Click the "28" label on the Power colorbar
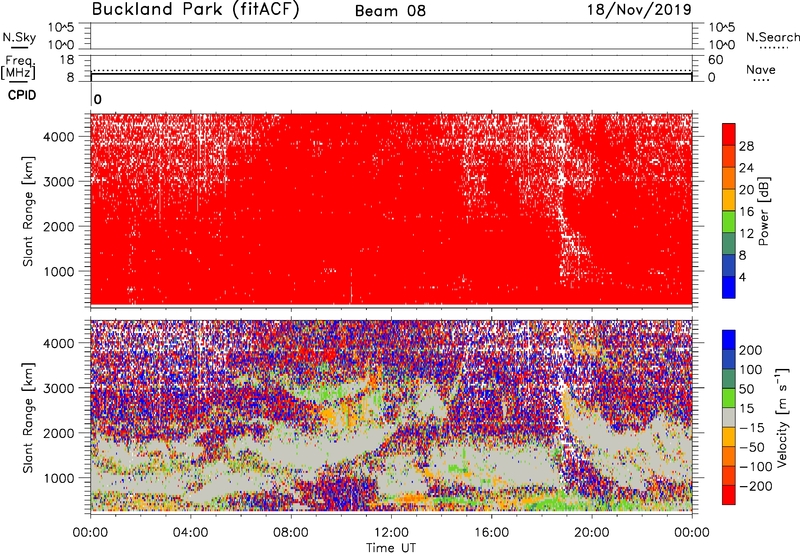Image resolution: width=800 pixels, height=554 pixels. [x=746, y=146]
